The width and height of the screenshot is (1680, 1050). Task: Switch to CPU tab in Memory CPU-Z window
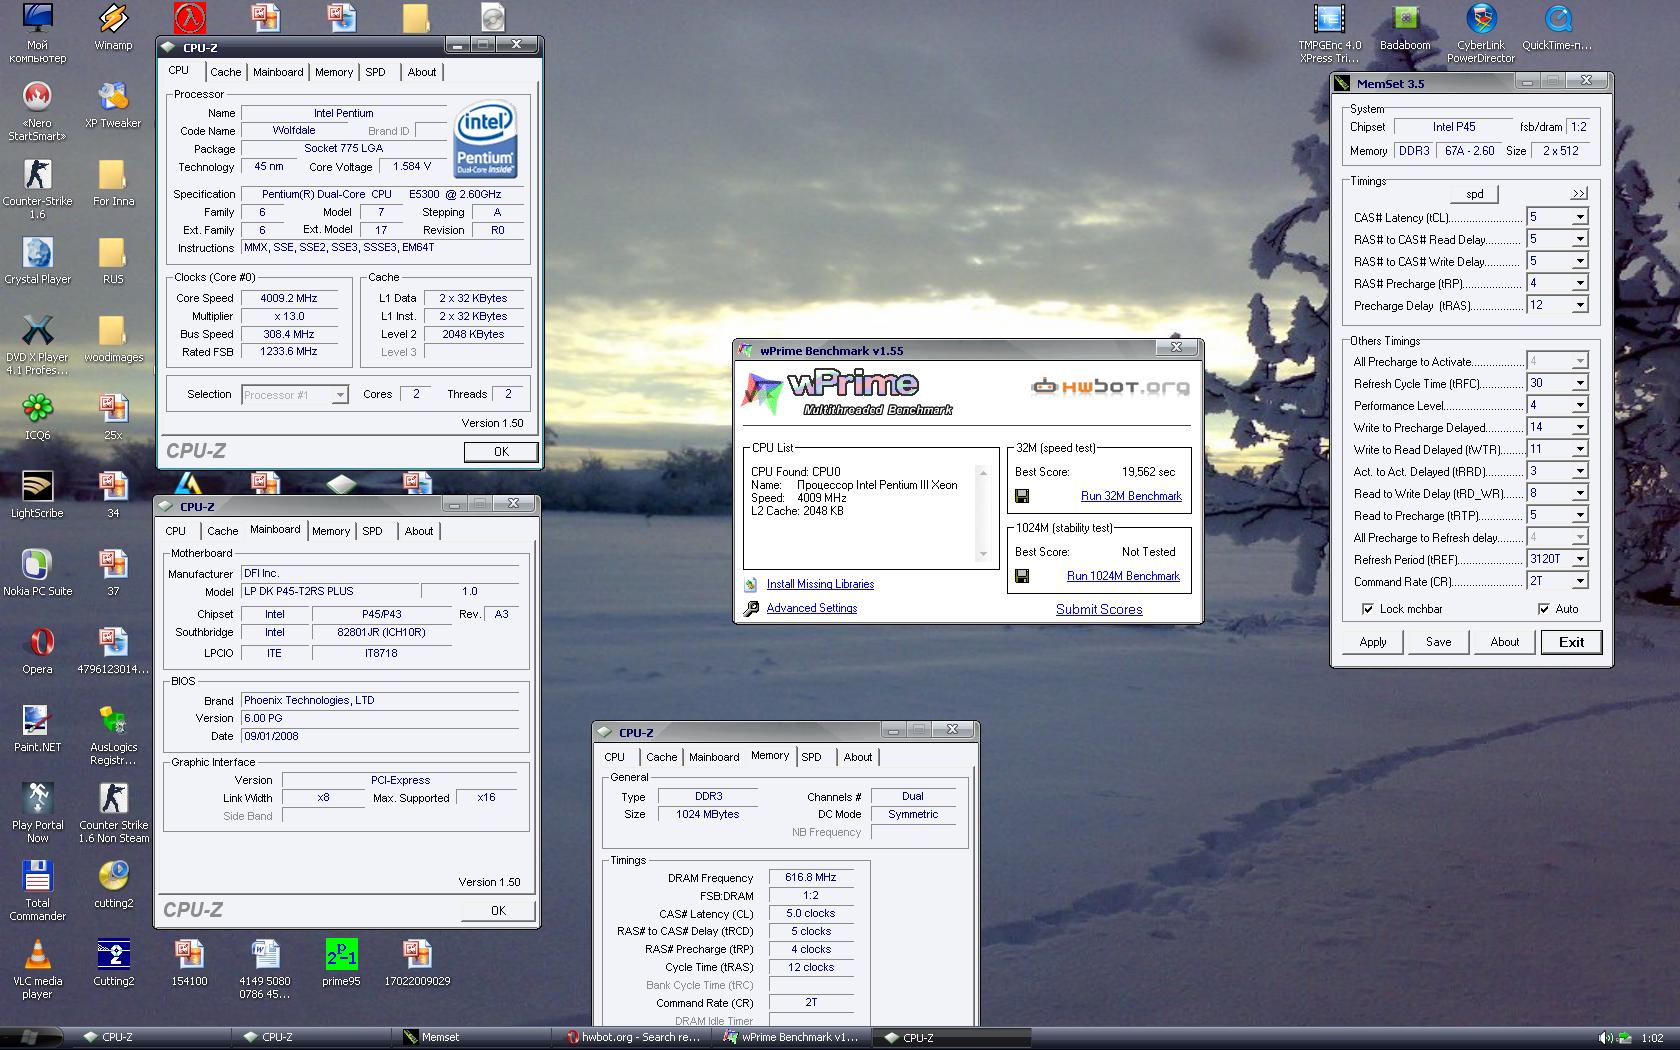click(614, 757)
